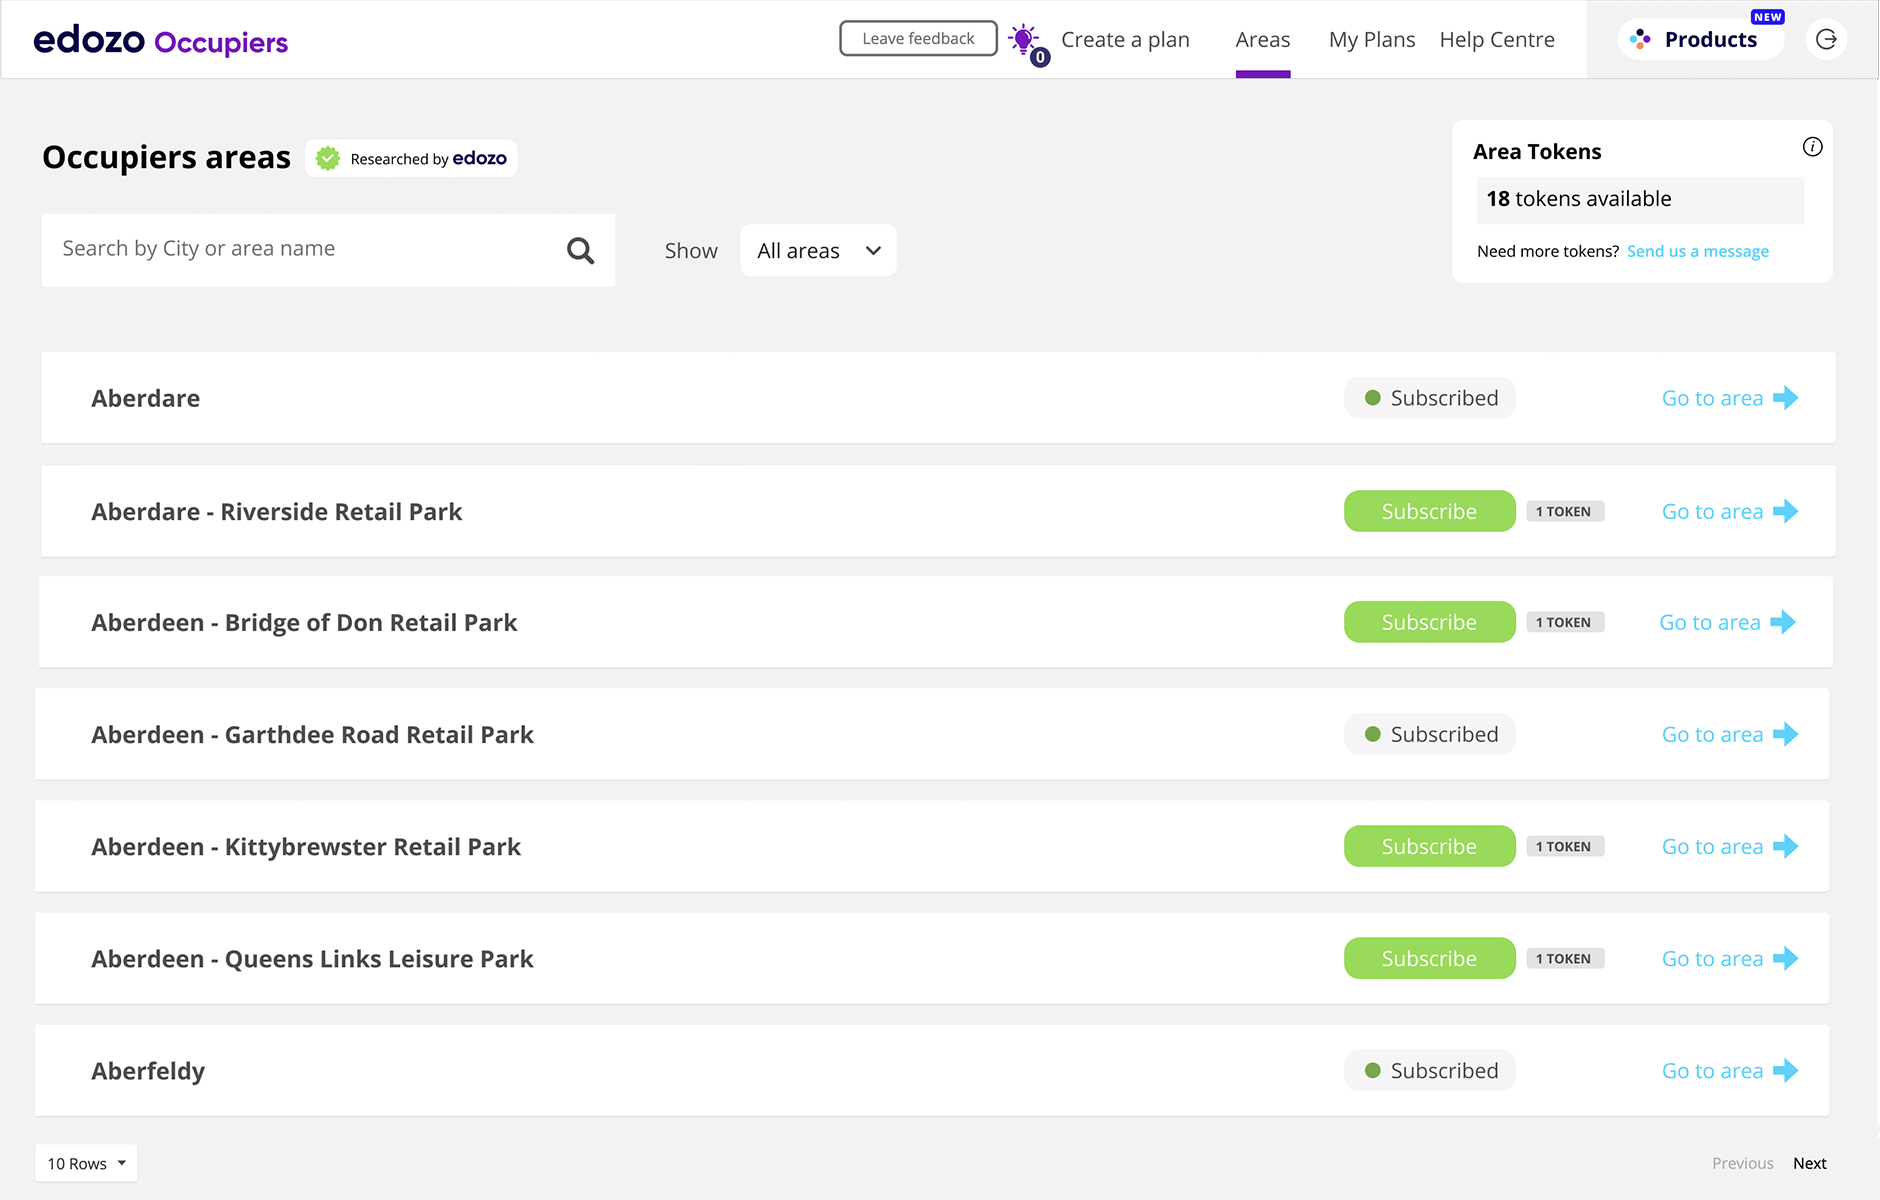Click the search magnifier icon
This screenshot has height=1200, width=1880.
[x=580, y=250]
